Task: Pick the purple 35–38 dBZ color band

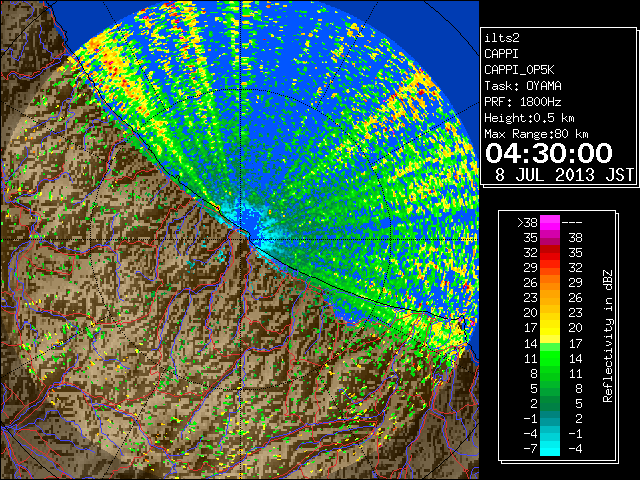Action: coord(549,238)
